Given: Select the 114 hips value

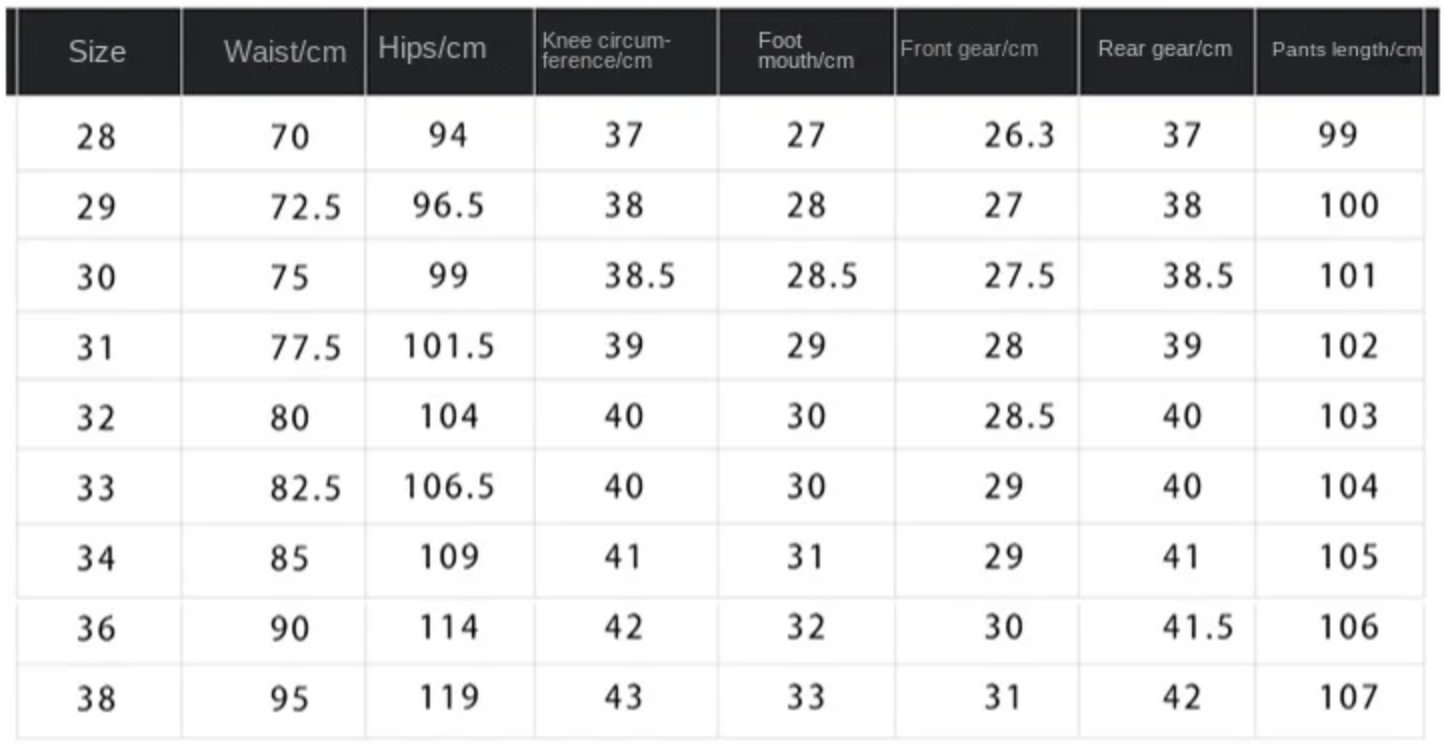Looking at the screenshot, I should pos(448,627).
